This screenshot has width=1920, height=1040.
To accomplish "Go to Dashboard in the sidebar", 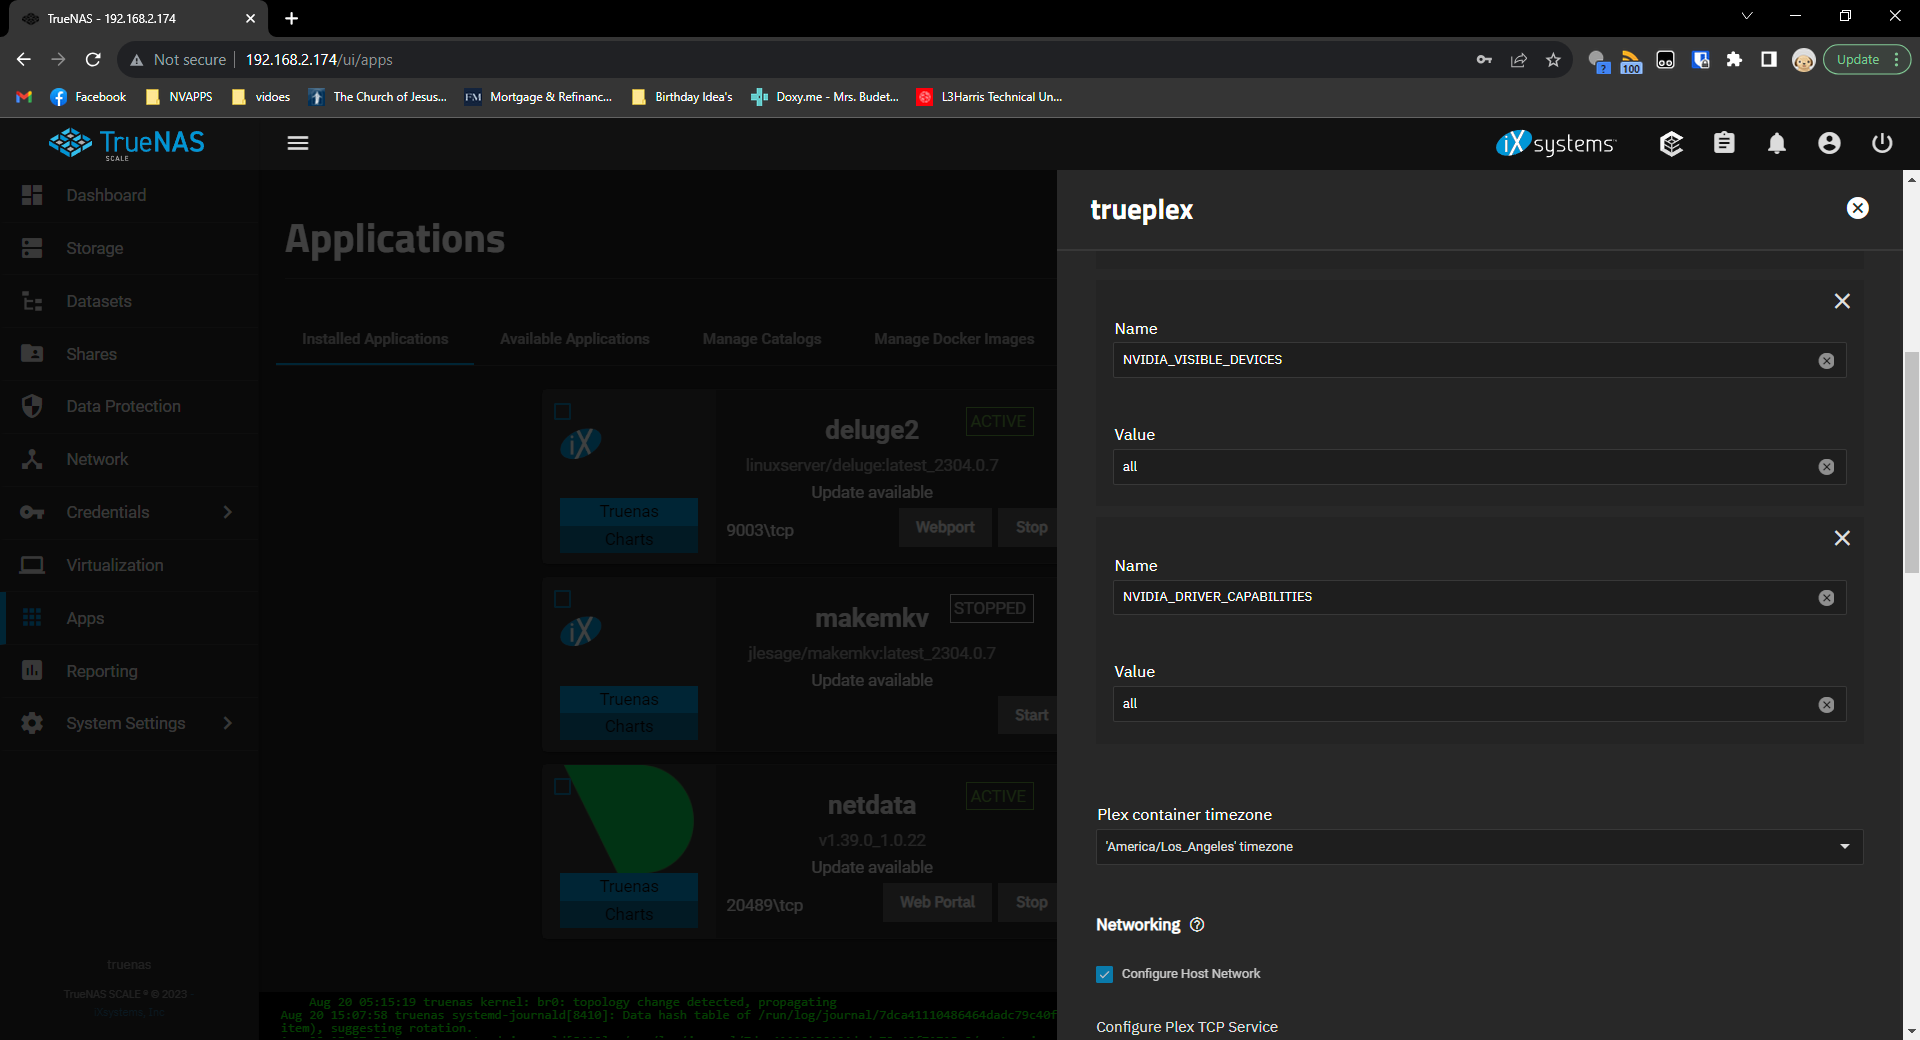I will [x=129, y=195].
